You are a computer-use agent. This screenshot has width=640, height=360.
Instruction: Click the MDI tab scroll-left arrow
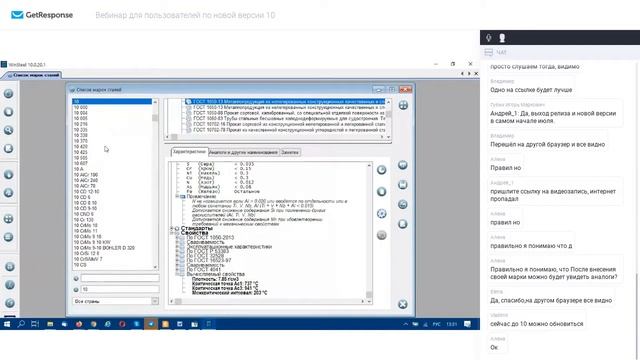[462, 73]
